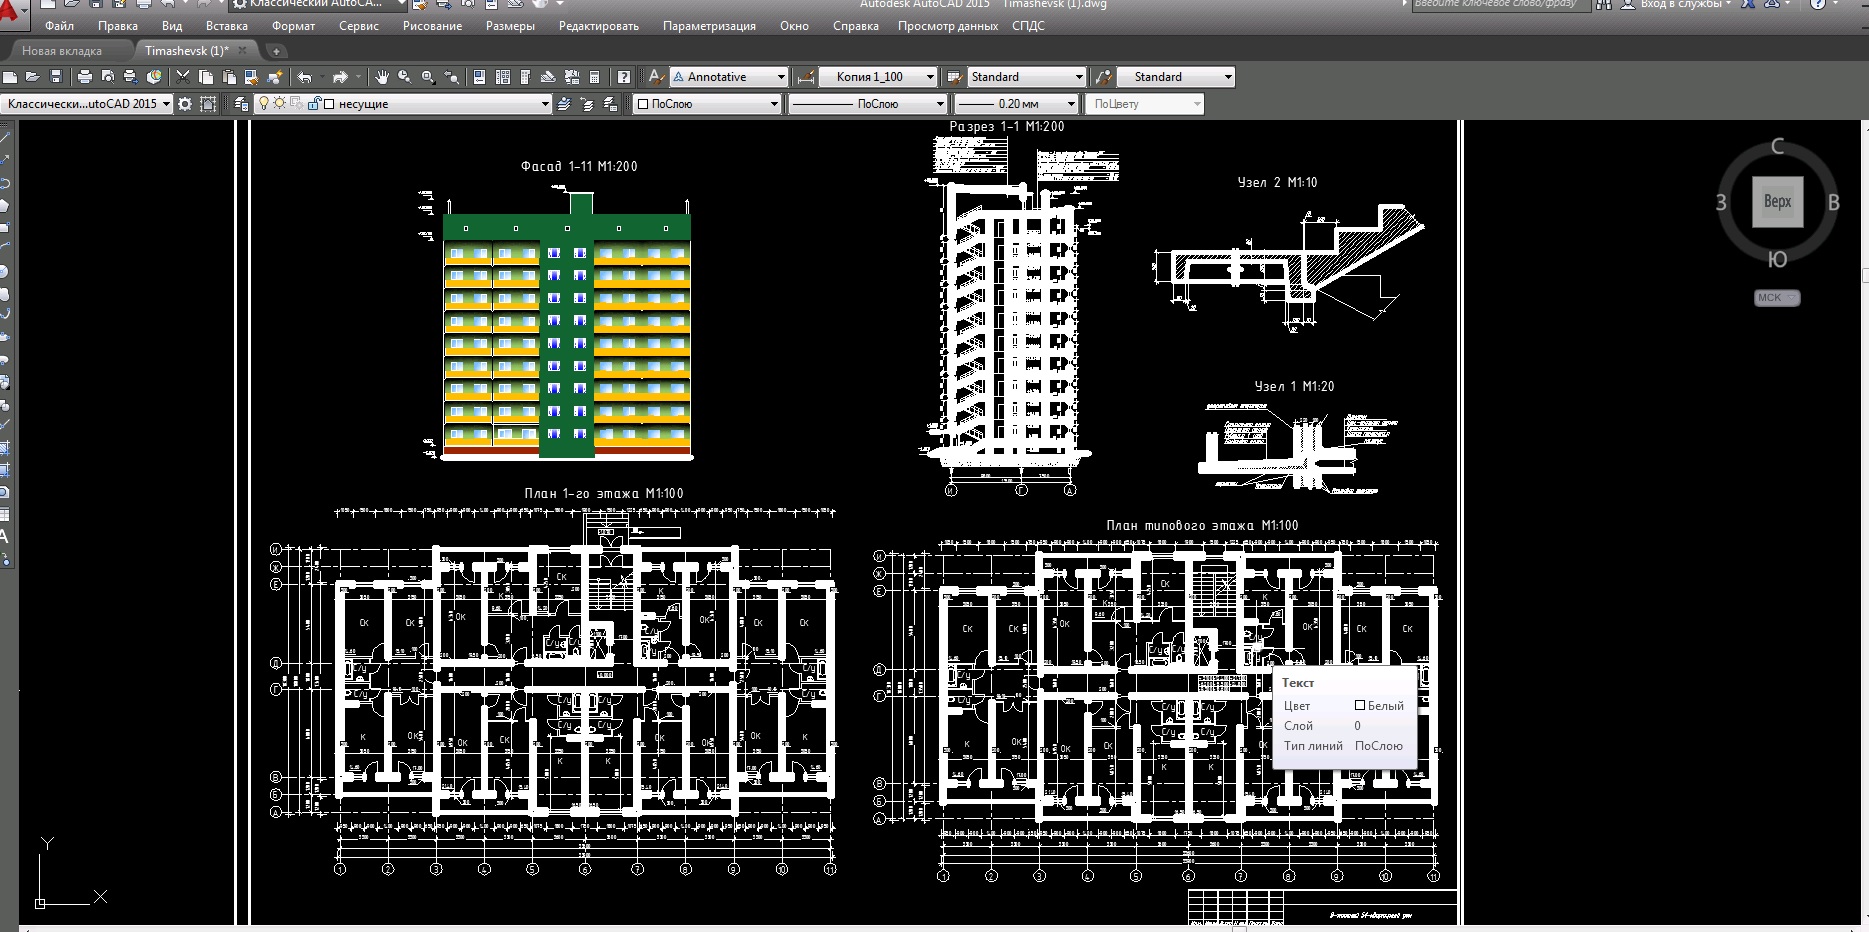This screenshot has width=1869, height=932.
Task: Open Plot Preview icon
Action: coord(108,76)
